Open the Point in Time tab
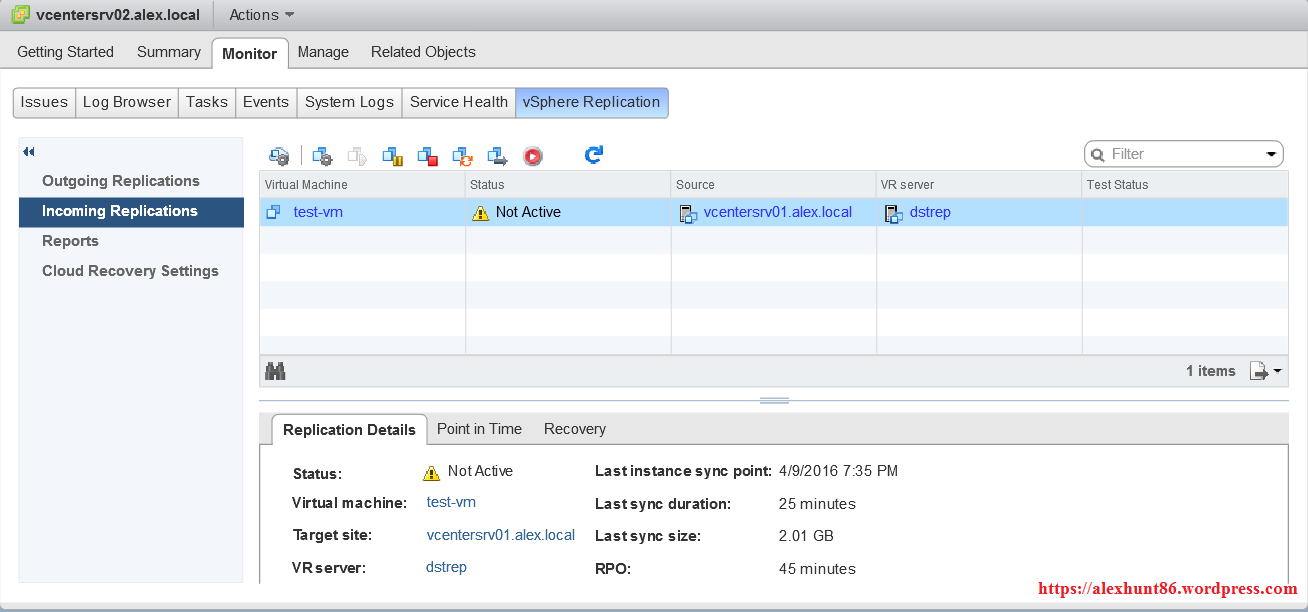Screen dimensions: 1308x612 point(479,429)
